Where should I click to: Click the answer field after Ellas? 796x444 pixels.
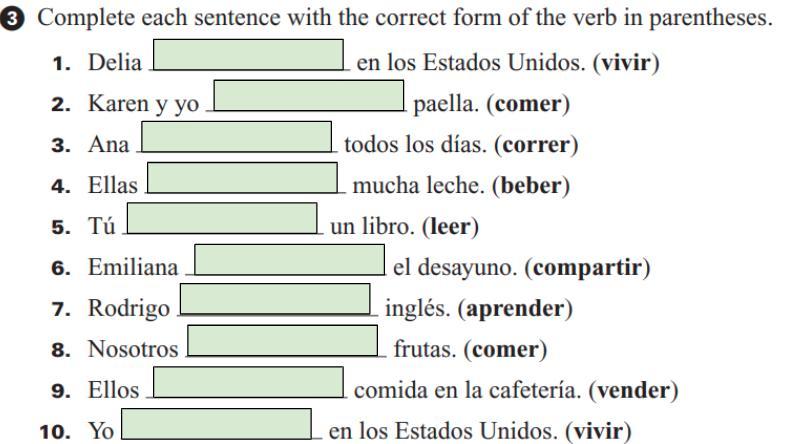coord(242,178)
